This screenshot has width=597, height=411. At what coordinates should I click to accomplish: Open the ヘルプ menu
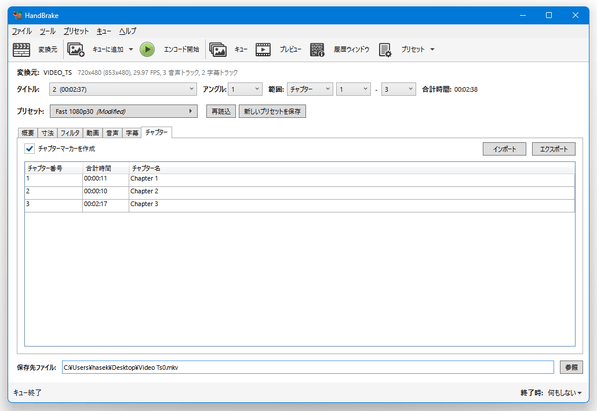point(127,31)
